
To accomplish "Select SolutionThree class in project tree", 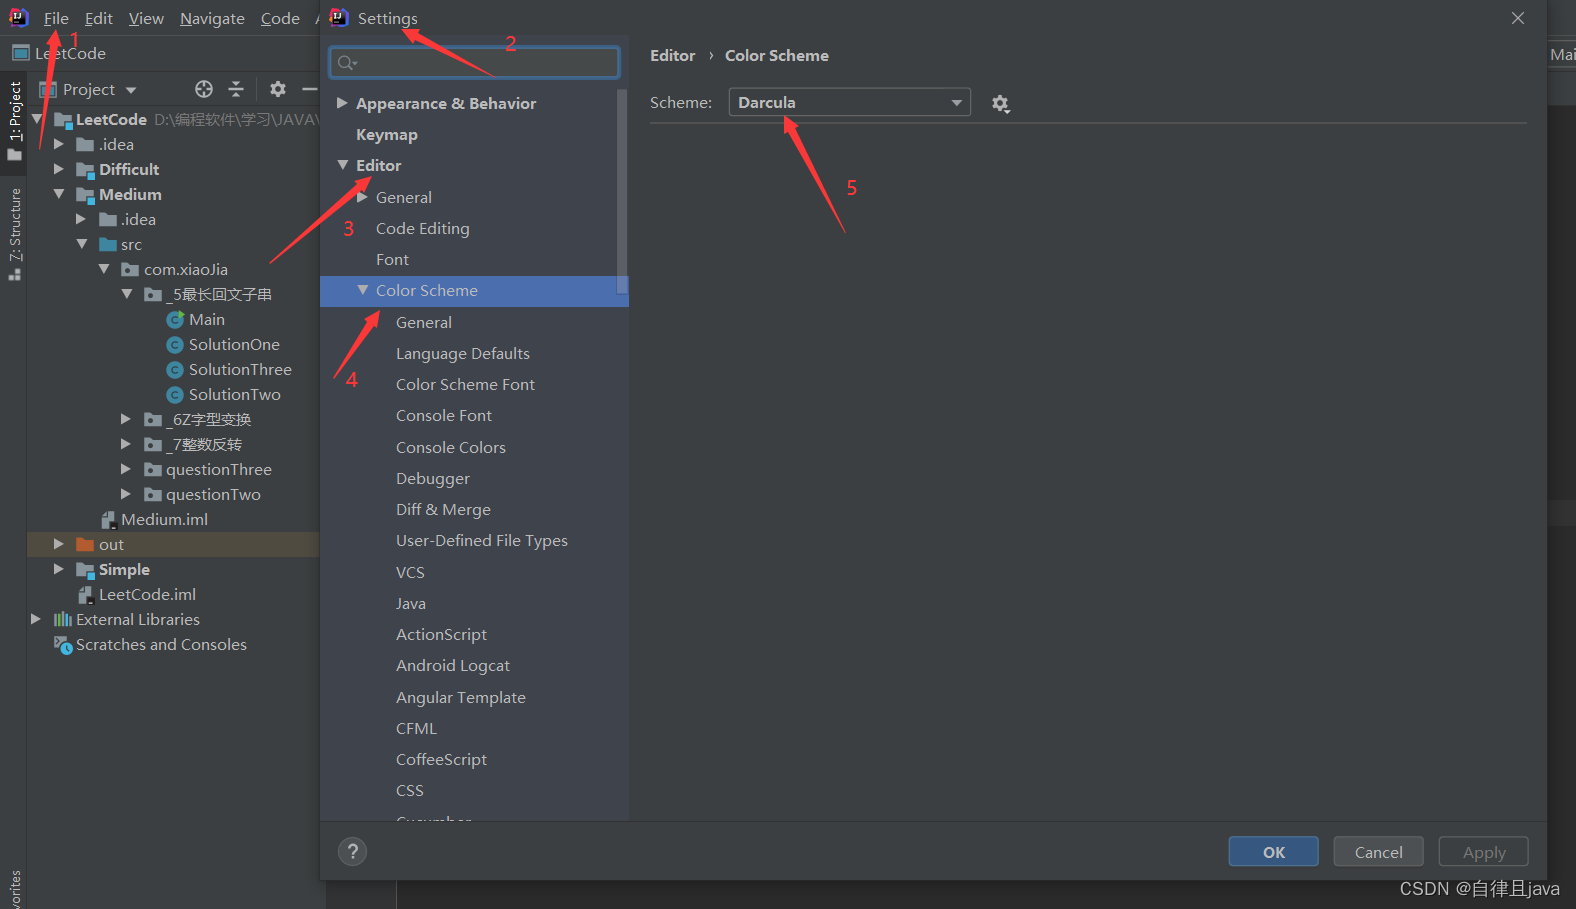I will [x=240, y=370].
